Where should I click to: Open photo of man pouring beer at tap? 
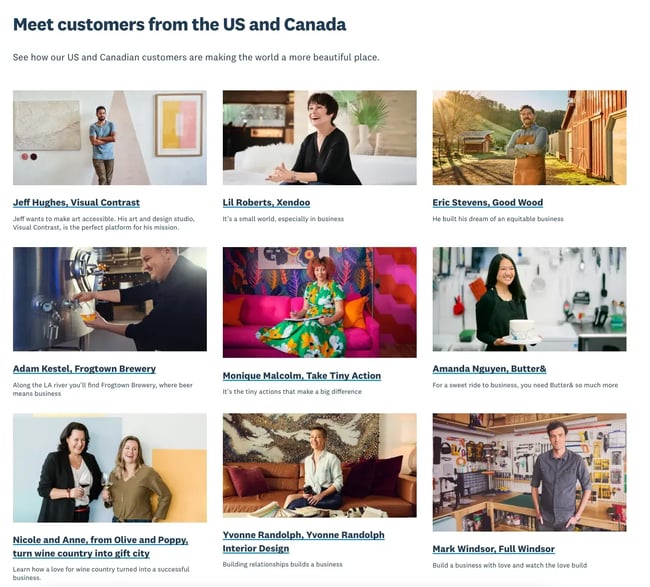[x=110, y=299]
